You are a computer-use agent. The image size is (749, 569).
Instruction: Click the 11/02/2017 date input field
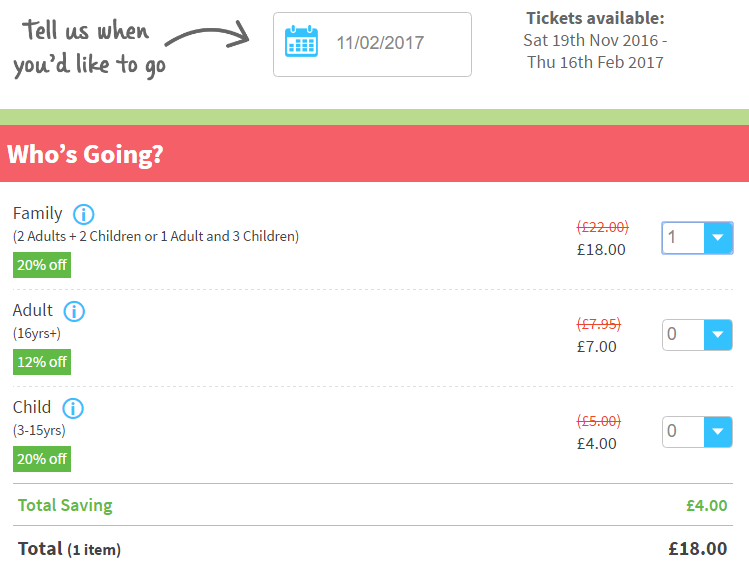[x=372, y=44]
